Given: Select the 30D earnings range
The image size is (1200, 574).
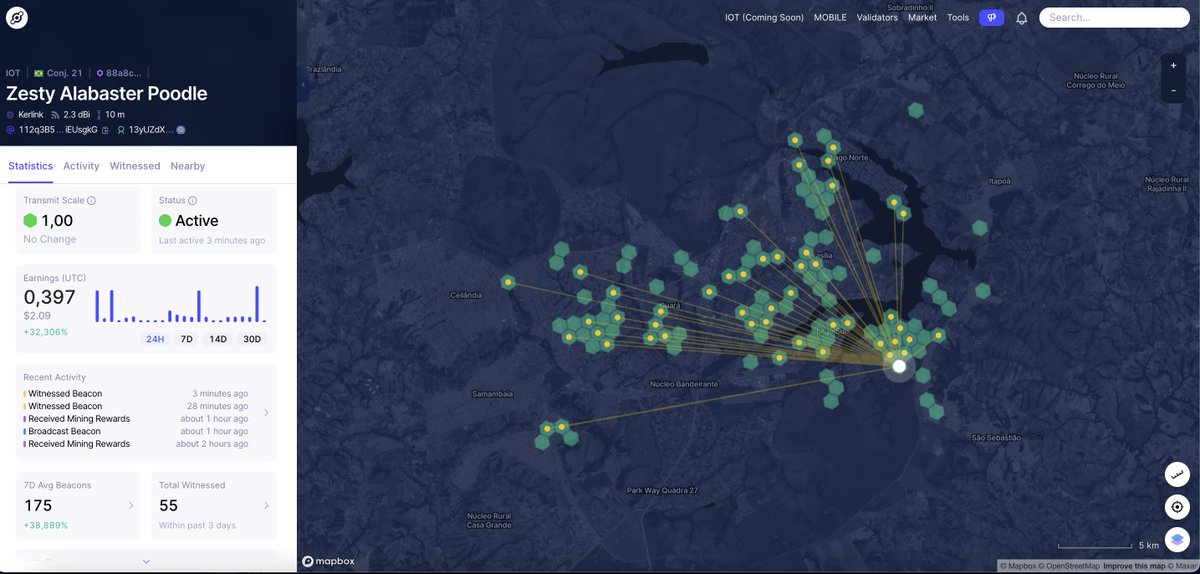Looking at the screenshot, I should pyautogui.click(x=252, y=339).
